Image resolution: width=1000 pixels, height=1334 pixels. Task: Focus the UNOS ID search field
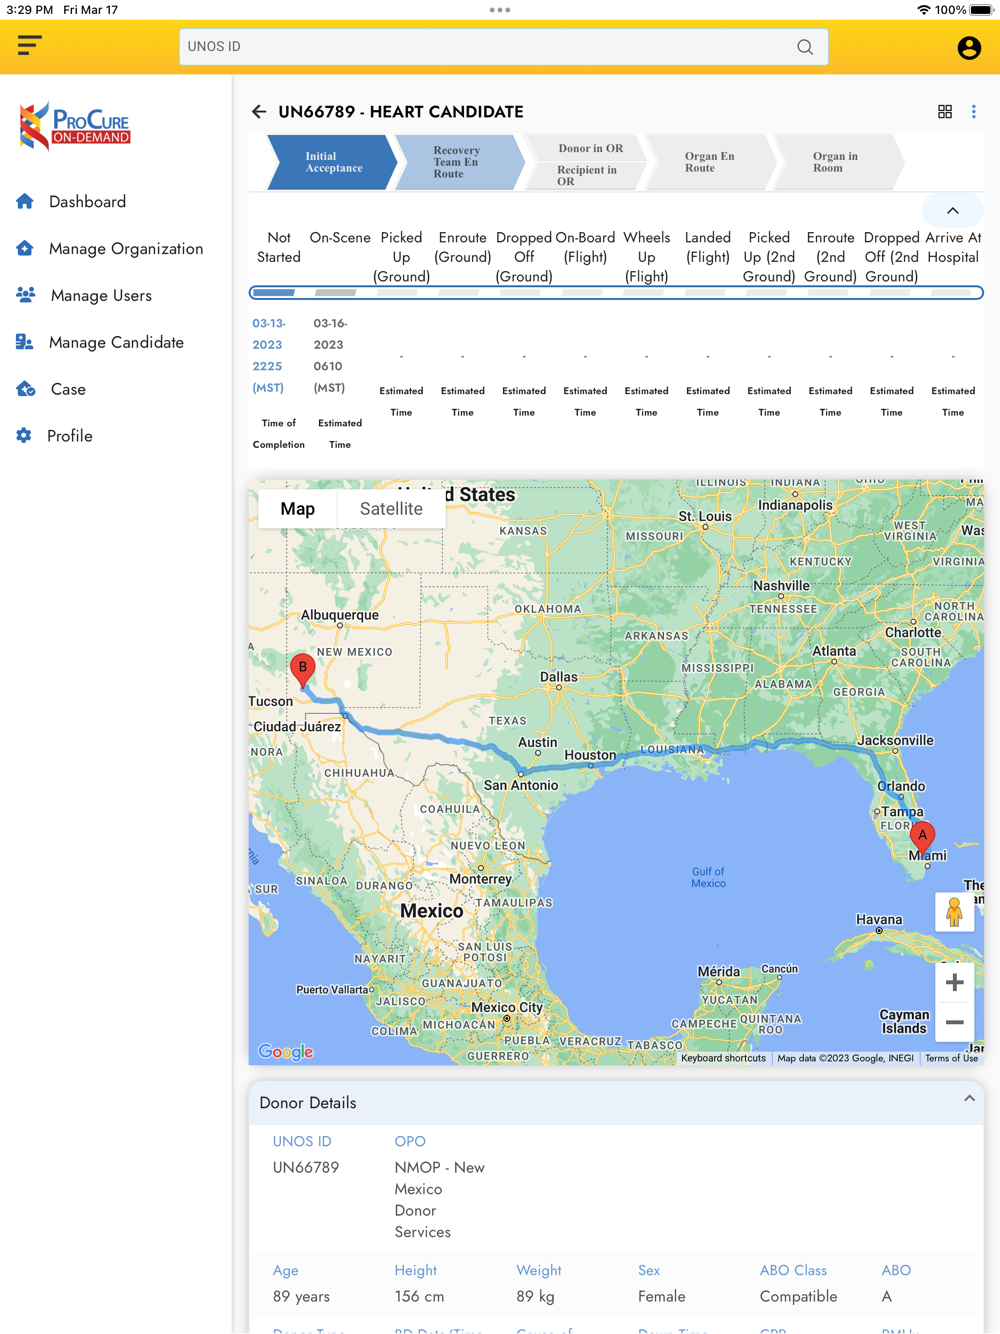click(x=503, y=47)
